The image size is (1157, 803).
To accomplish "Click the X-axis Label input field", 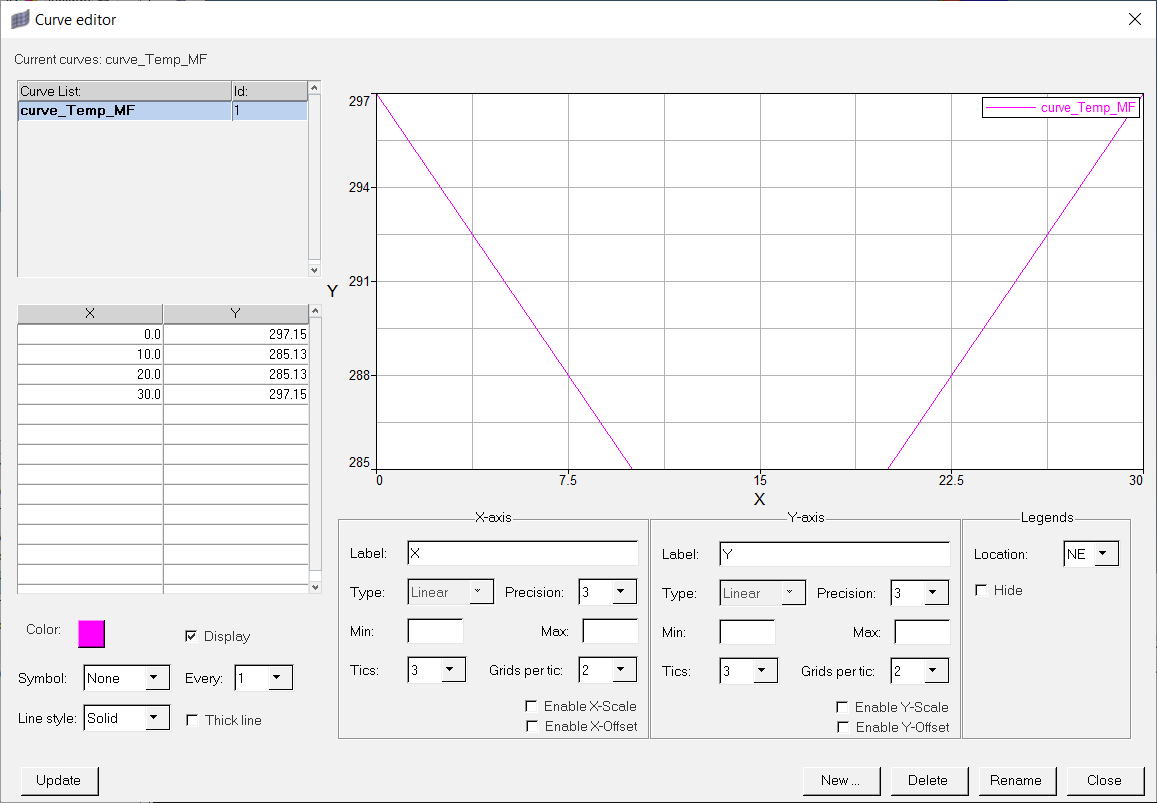I will click(522, 553).
